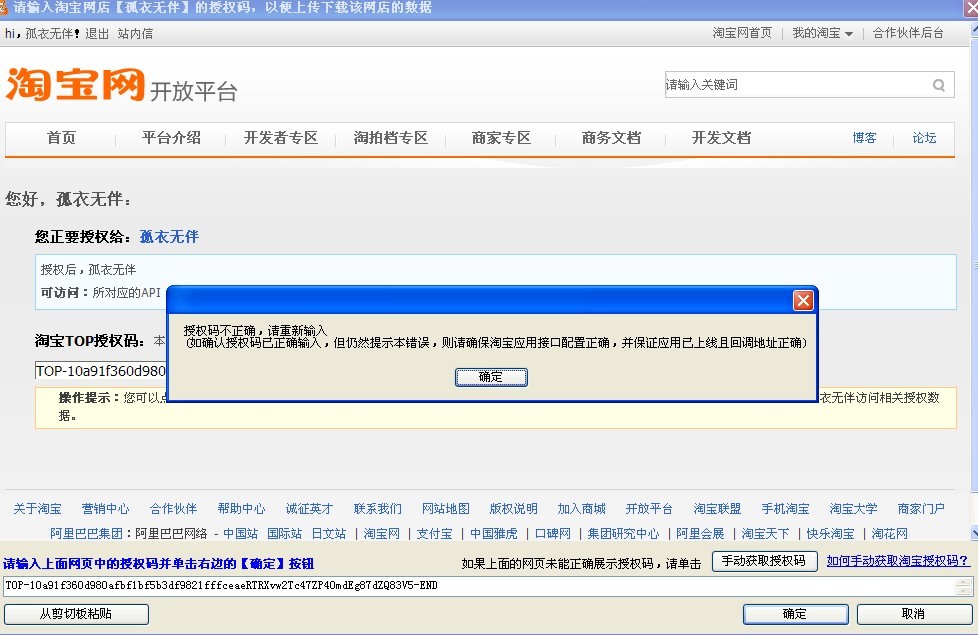Open the 口碑网 footer link

pos(553,534)
